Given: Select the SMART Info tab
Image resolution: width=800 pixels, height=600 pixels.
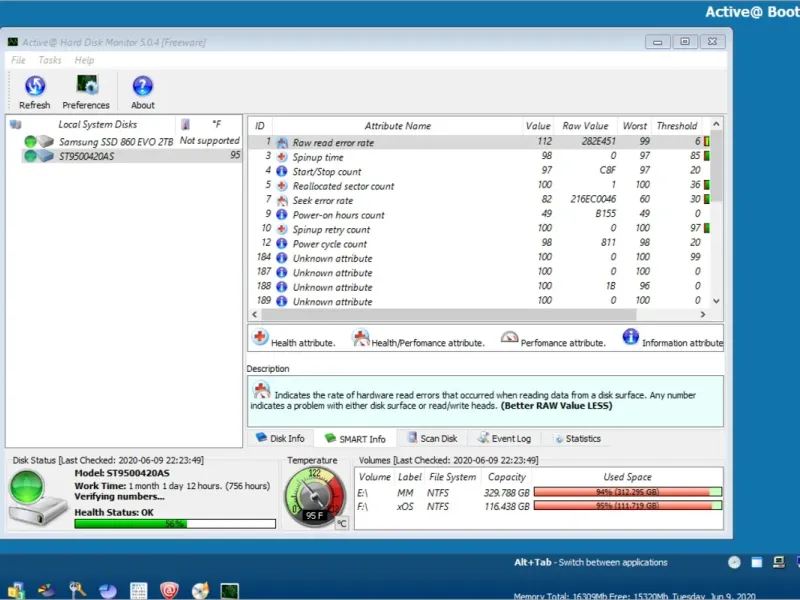Looking at the screenshot, I should (355, 439).
